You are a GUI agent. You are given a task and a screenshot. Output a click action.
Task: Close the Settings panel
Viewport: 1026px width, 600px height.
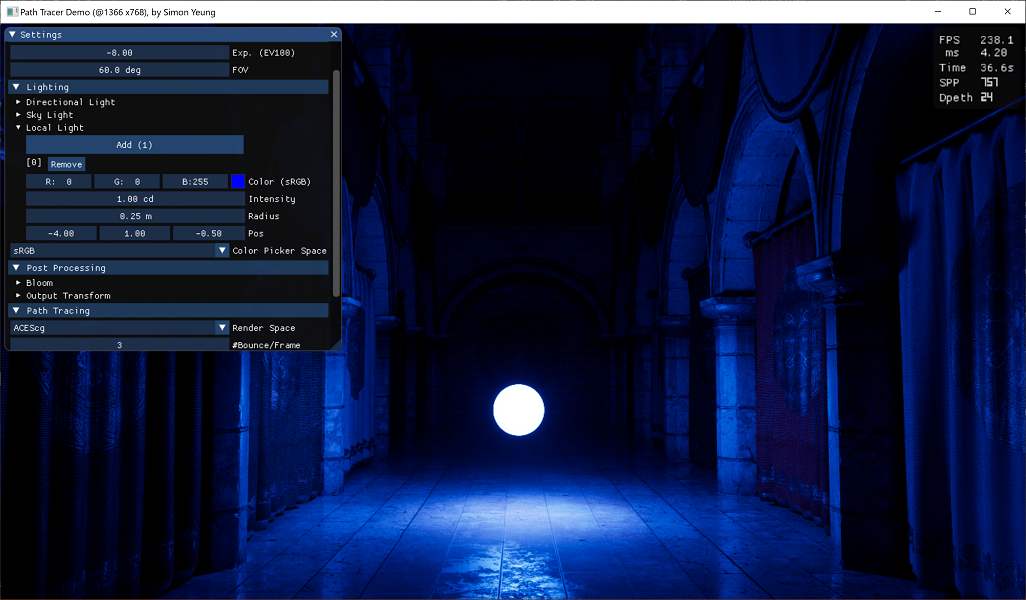pyautogui.click(x=334, y=34)
